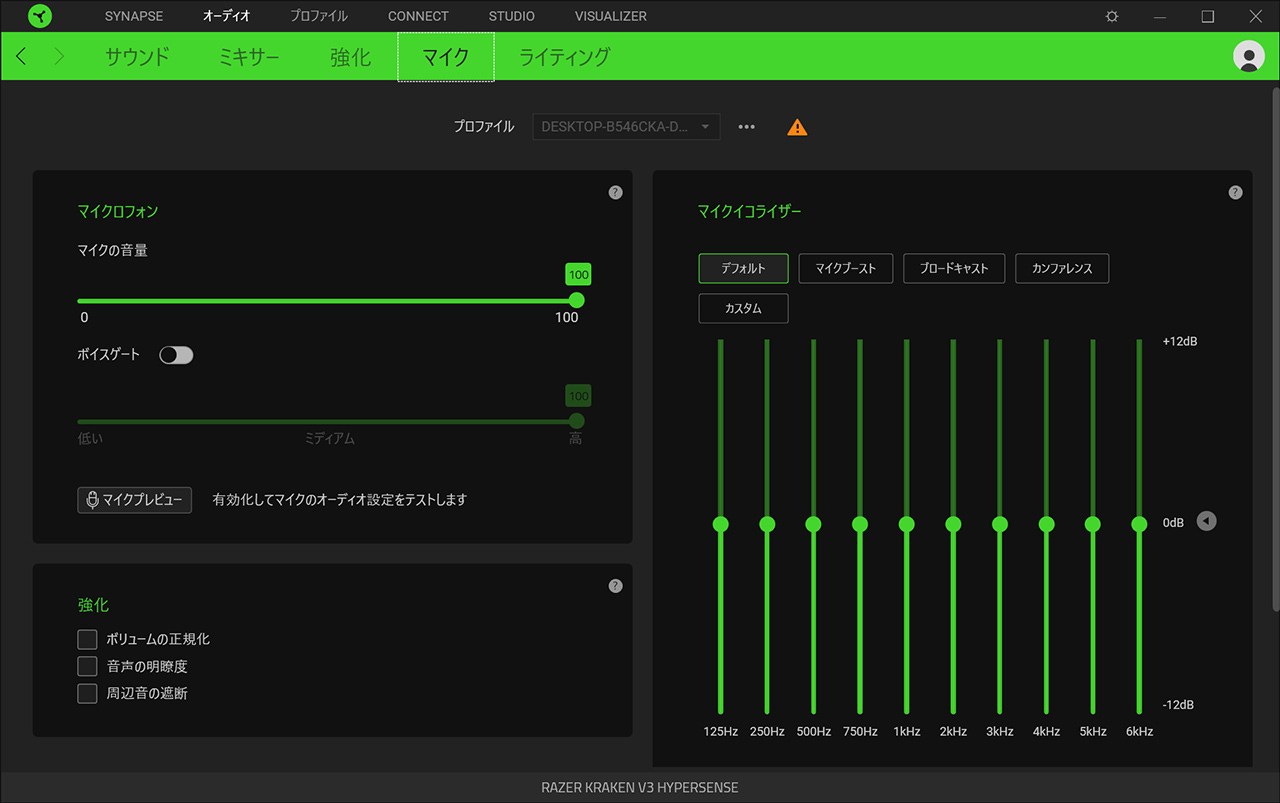Click the help icon in the microphone panel
This screenshot has width=1280, height=803.
615,192
